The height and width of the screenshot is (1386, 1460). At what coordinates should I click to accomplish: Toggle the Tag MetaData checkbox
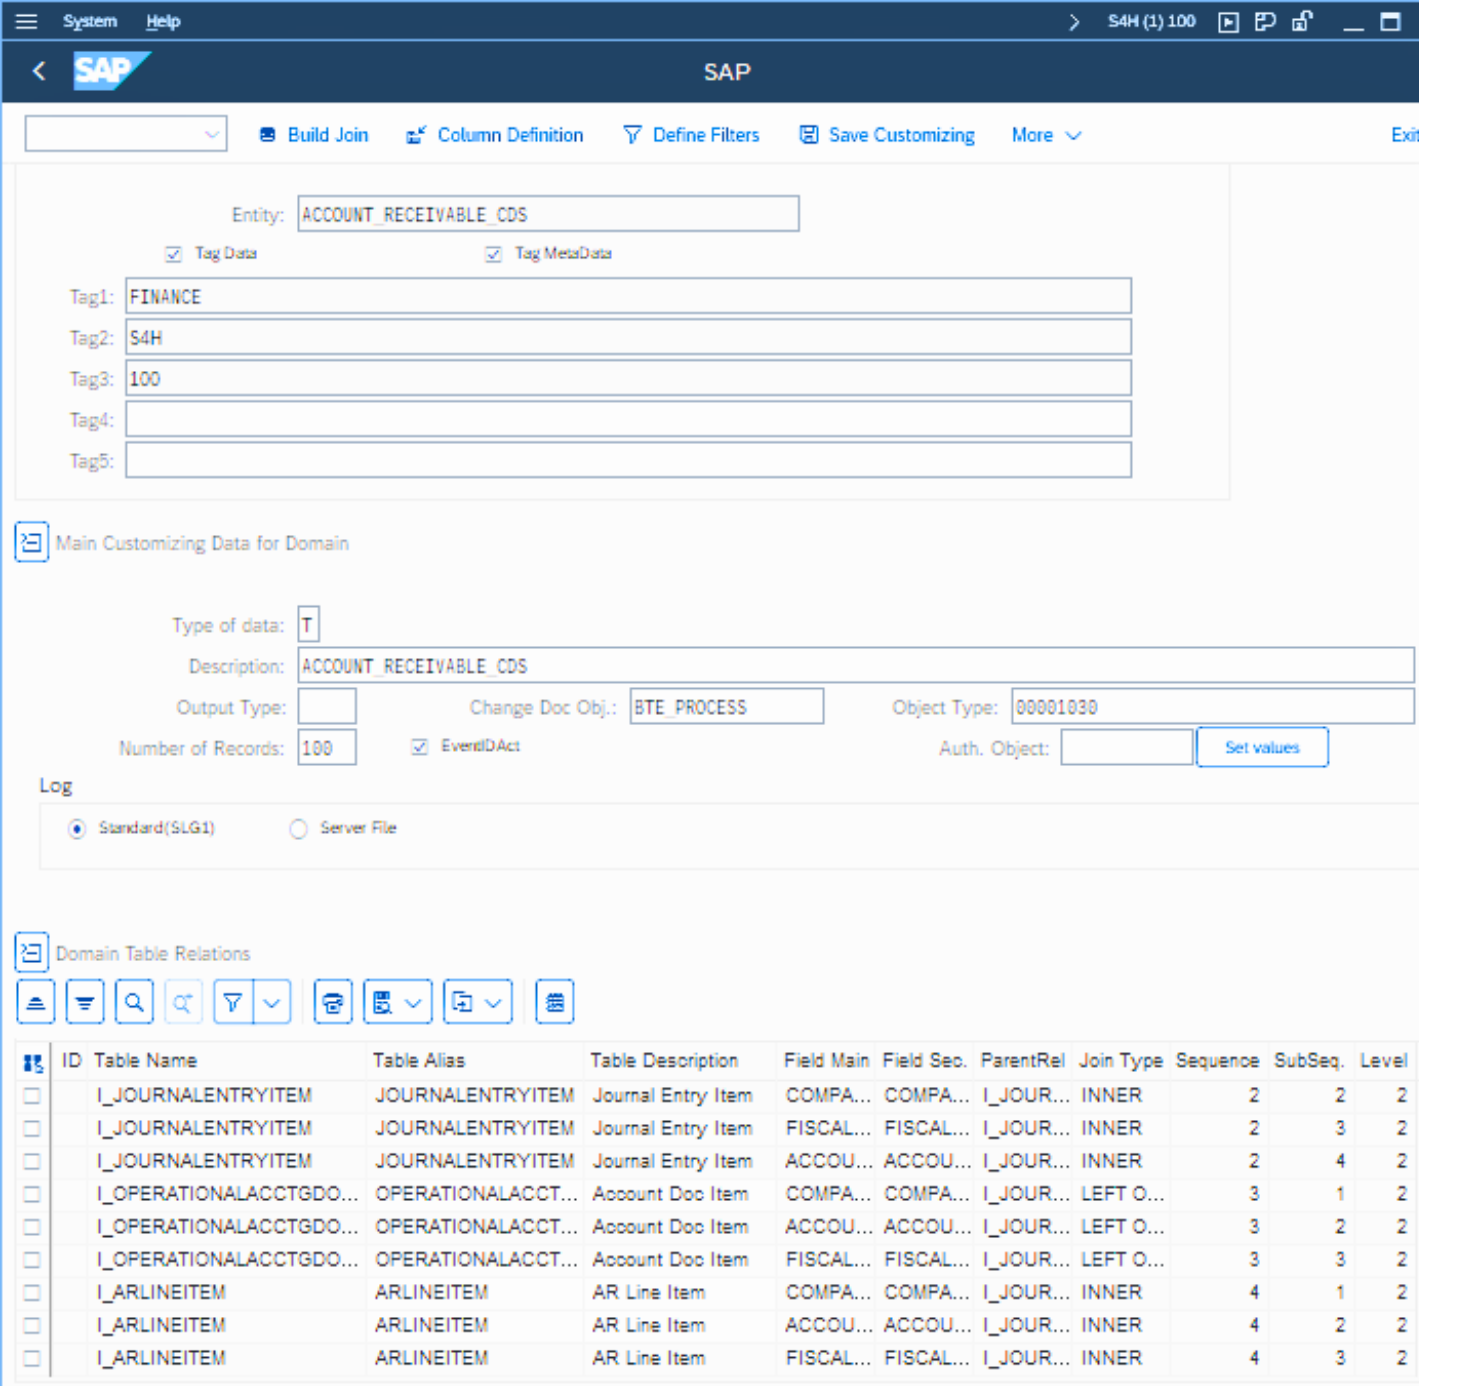493,254
